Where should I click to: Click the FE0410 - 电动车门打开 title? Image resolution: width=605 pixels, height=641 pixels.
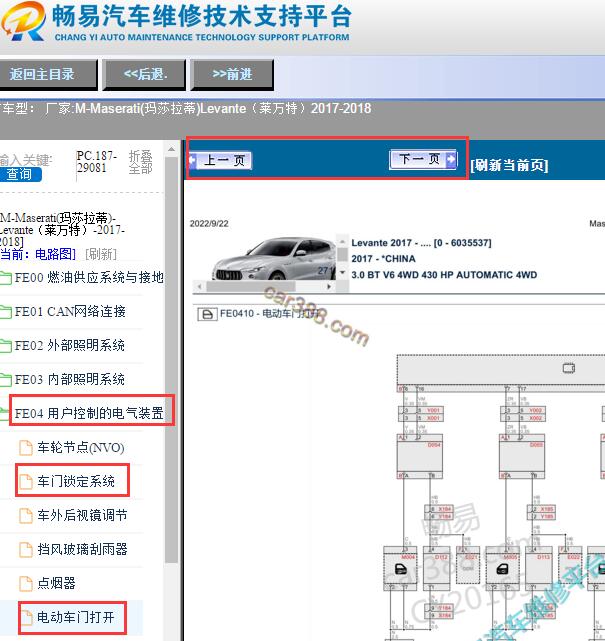tap(270, 314)
